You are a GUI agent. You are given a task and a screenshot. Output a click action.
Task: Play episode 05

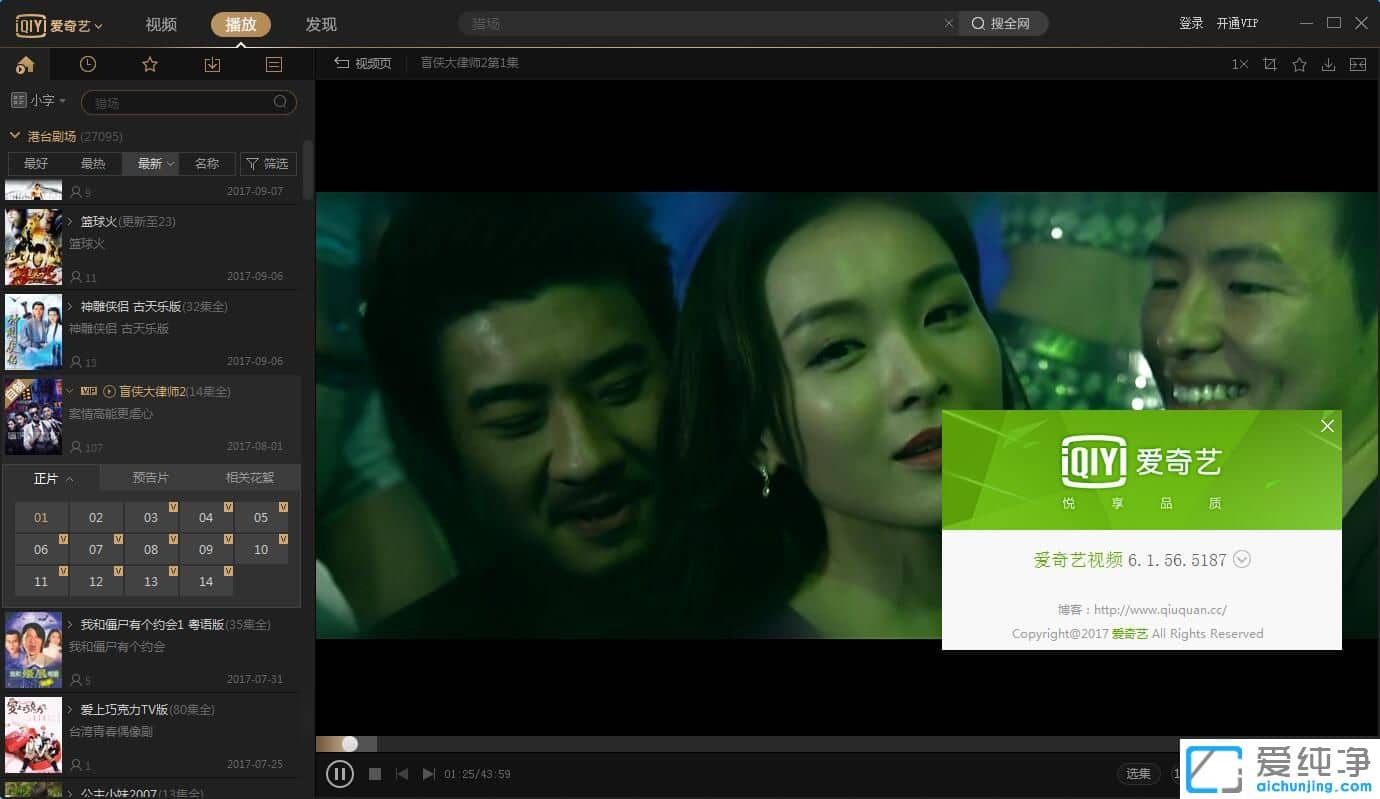(x=261, y=517)
